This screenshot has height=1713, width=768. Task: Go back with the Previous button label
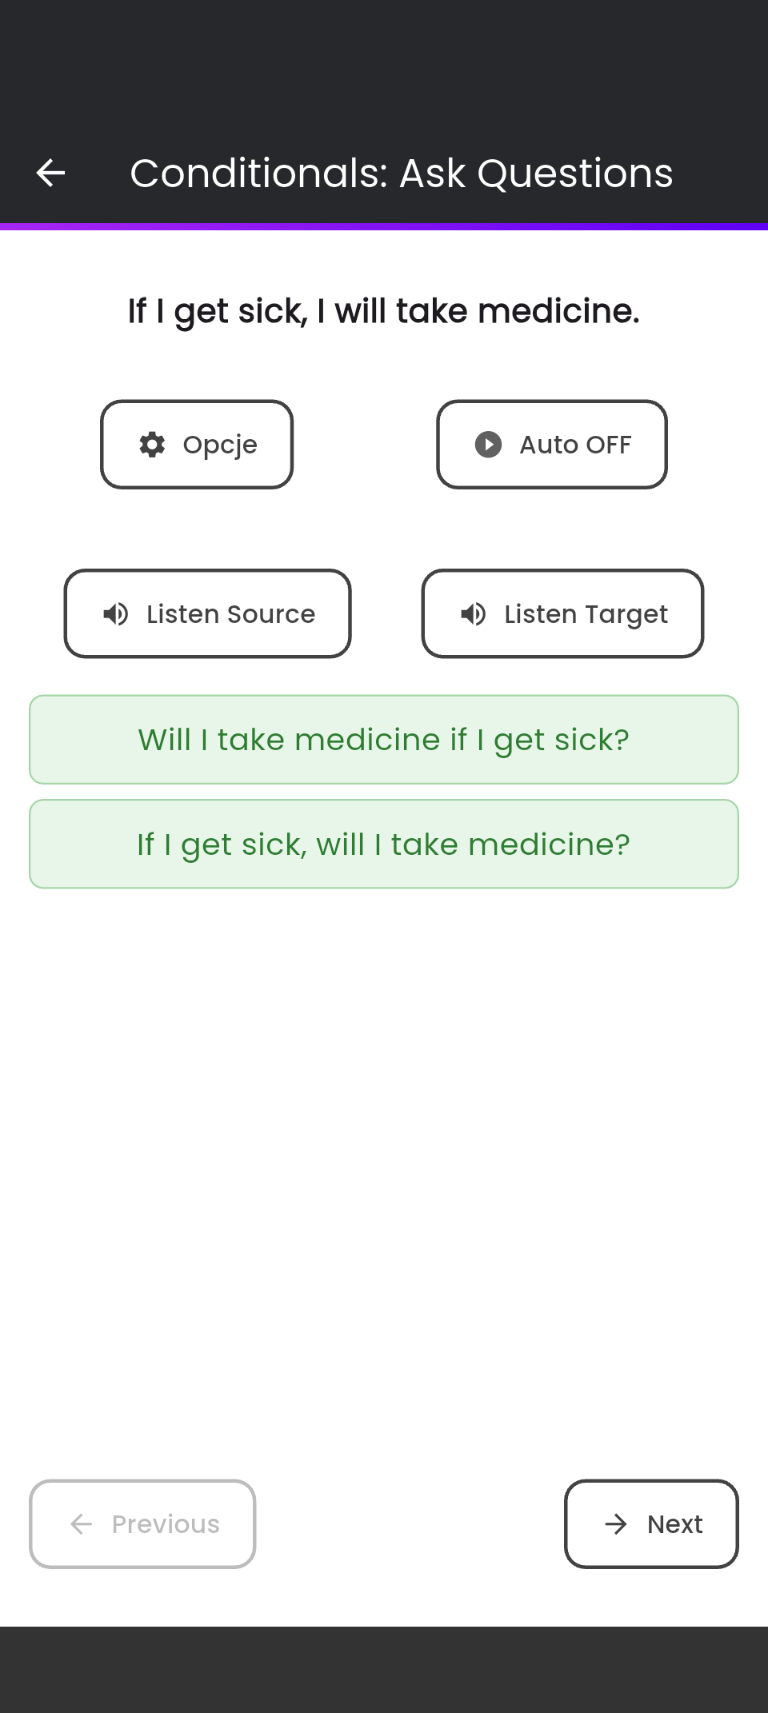click(165, 1524)
